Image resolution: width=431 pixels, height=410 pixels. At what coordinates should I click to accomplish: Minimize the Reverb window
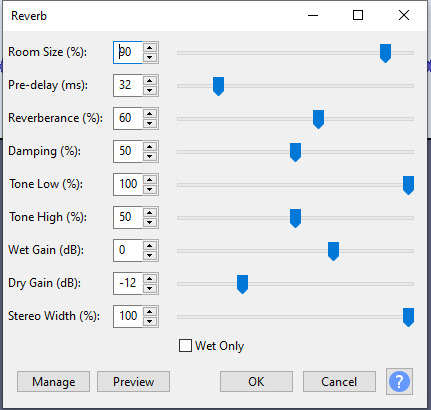313,15
